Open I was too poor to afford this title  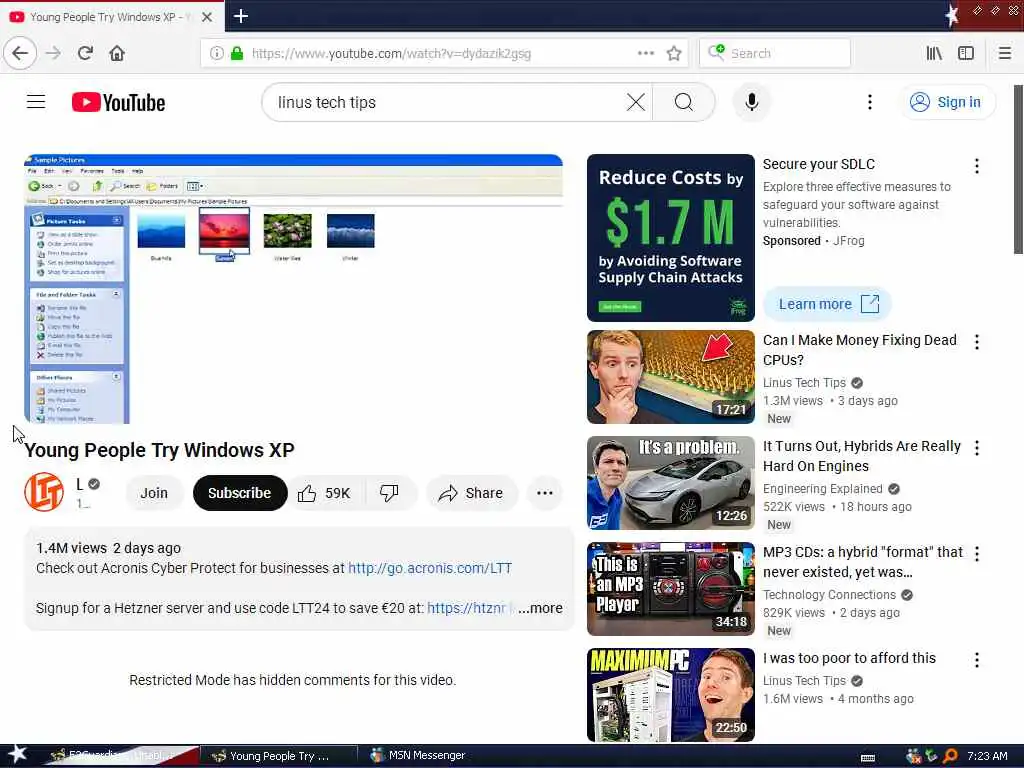point(849,658)
